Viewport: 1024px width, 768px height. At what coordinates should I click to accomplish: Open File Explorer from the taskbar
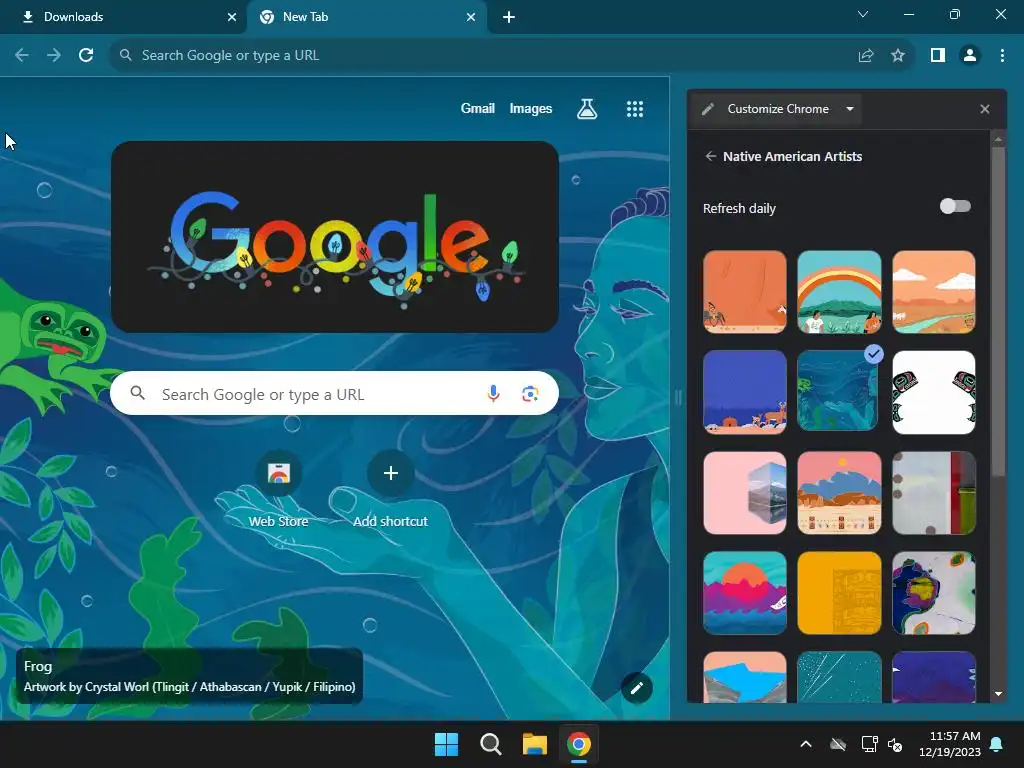tap(534, 744)
